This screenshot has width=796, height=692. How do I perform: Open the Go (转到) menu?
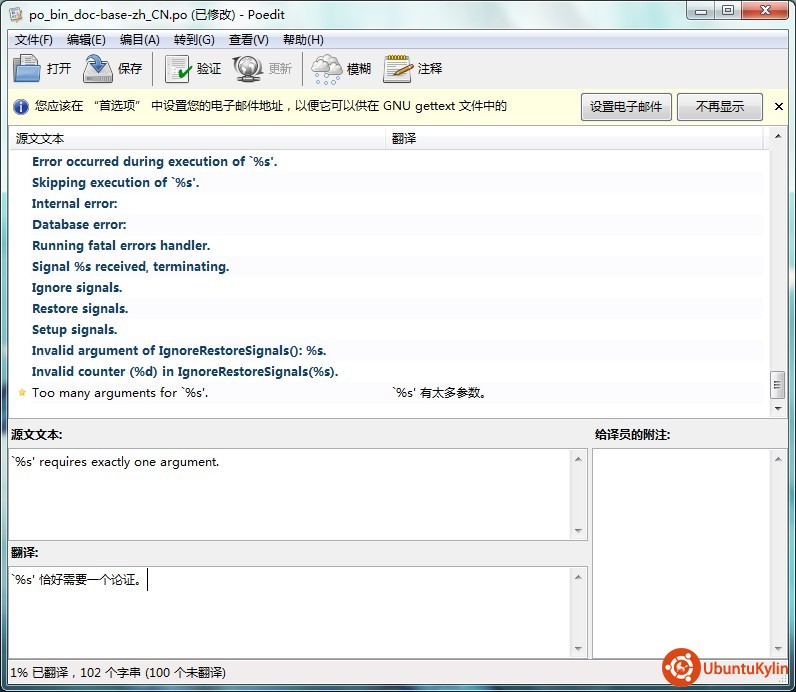click(194, 40)
